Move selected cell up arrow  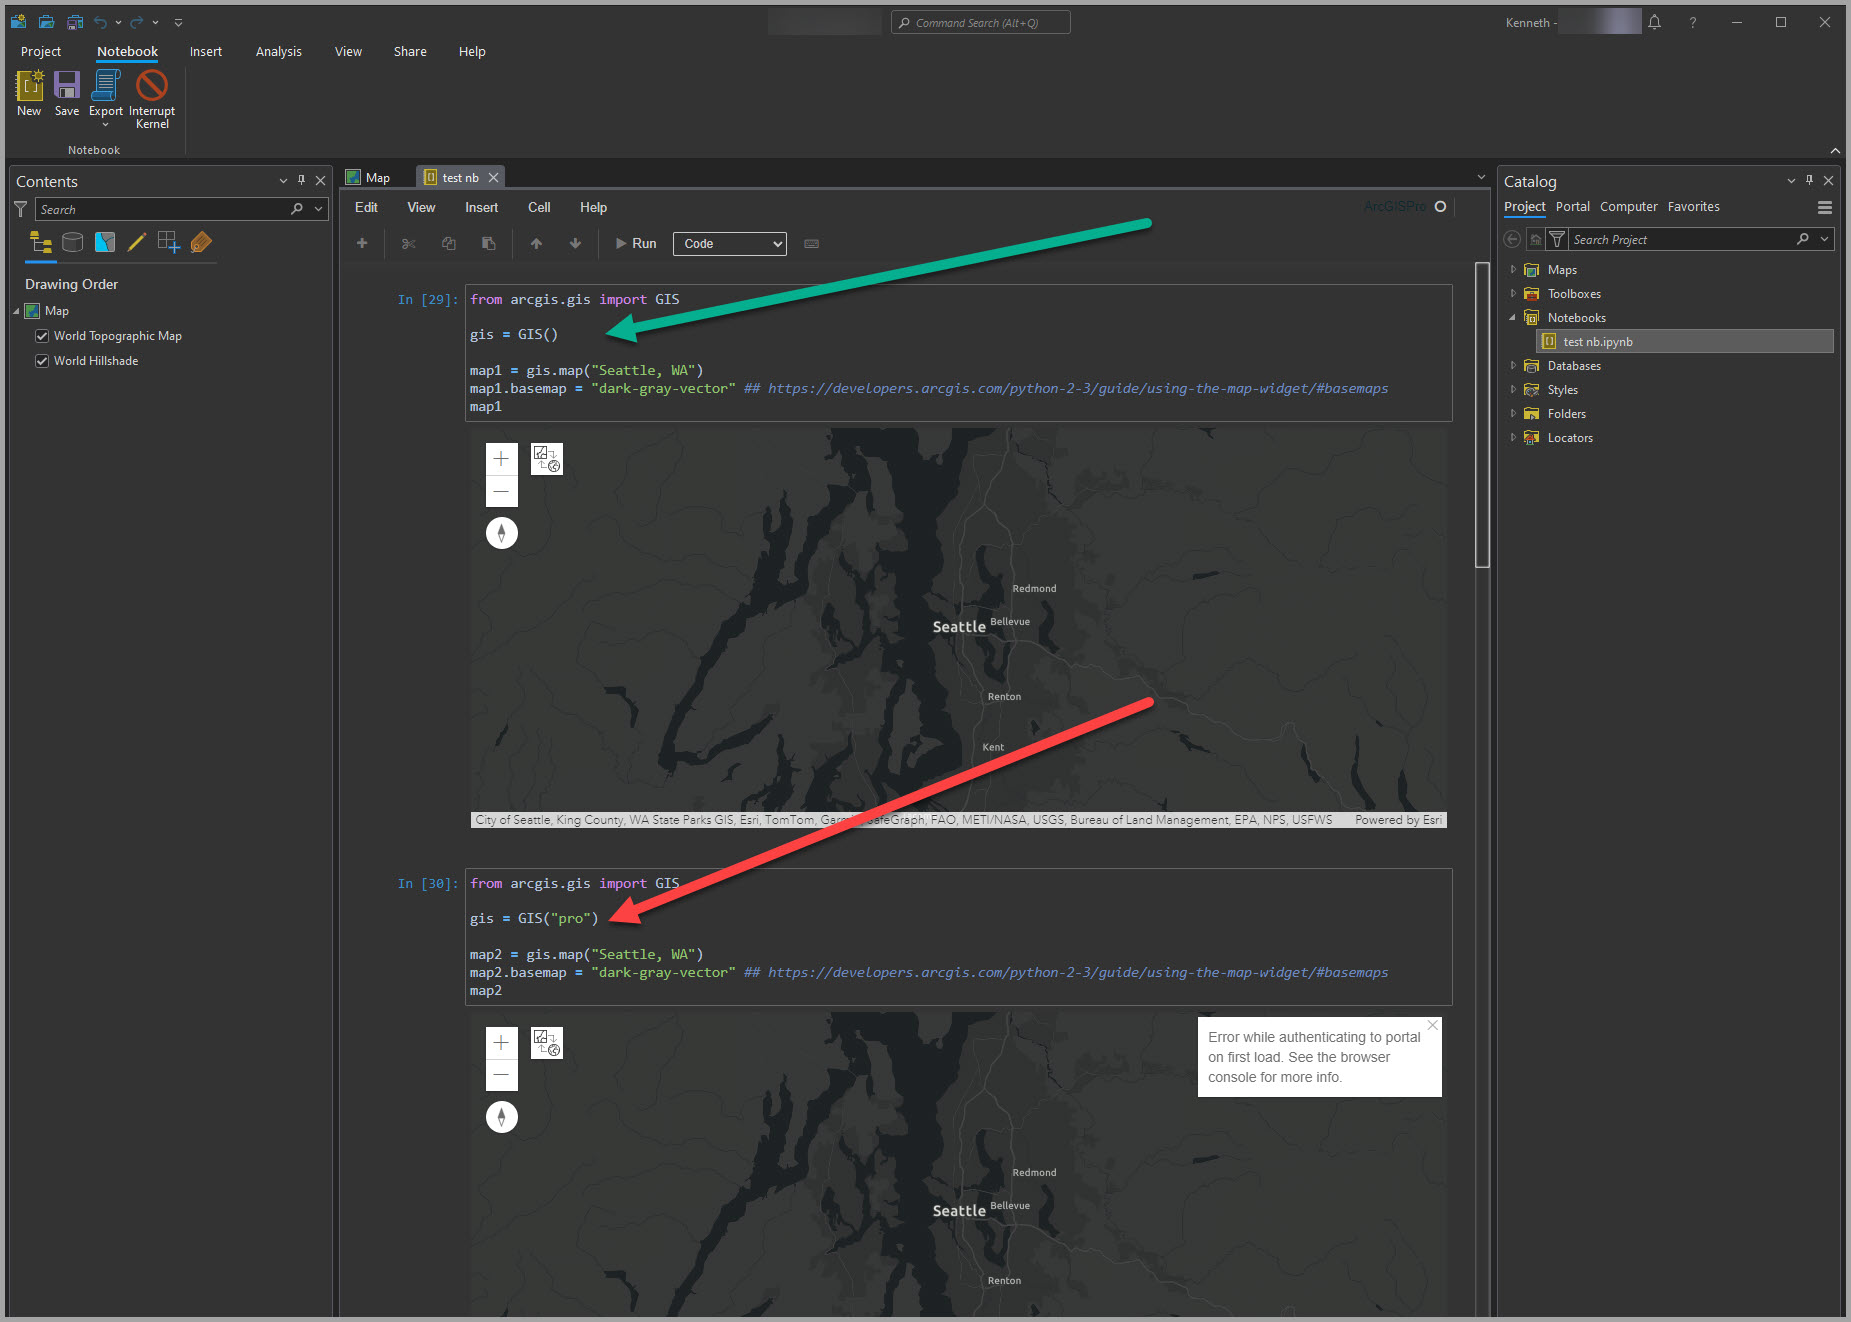pos(536,243)
